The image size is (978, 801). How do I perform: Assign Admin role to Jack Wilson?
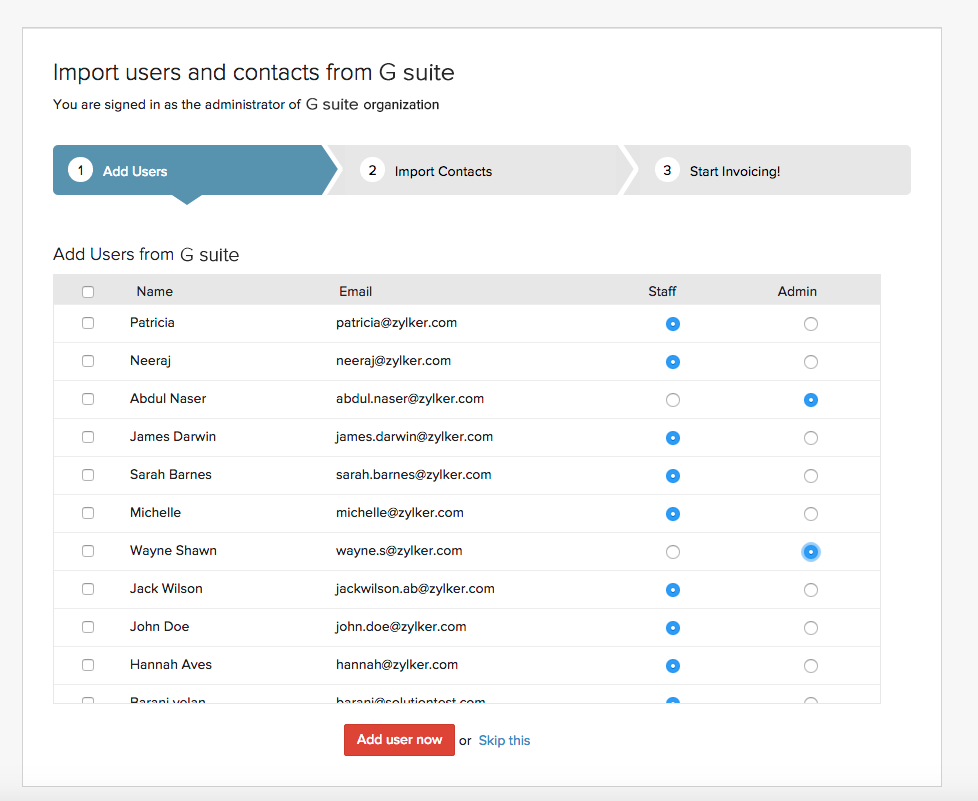pos(811,589)
